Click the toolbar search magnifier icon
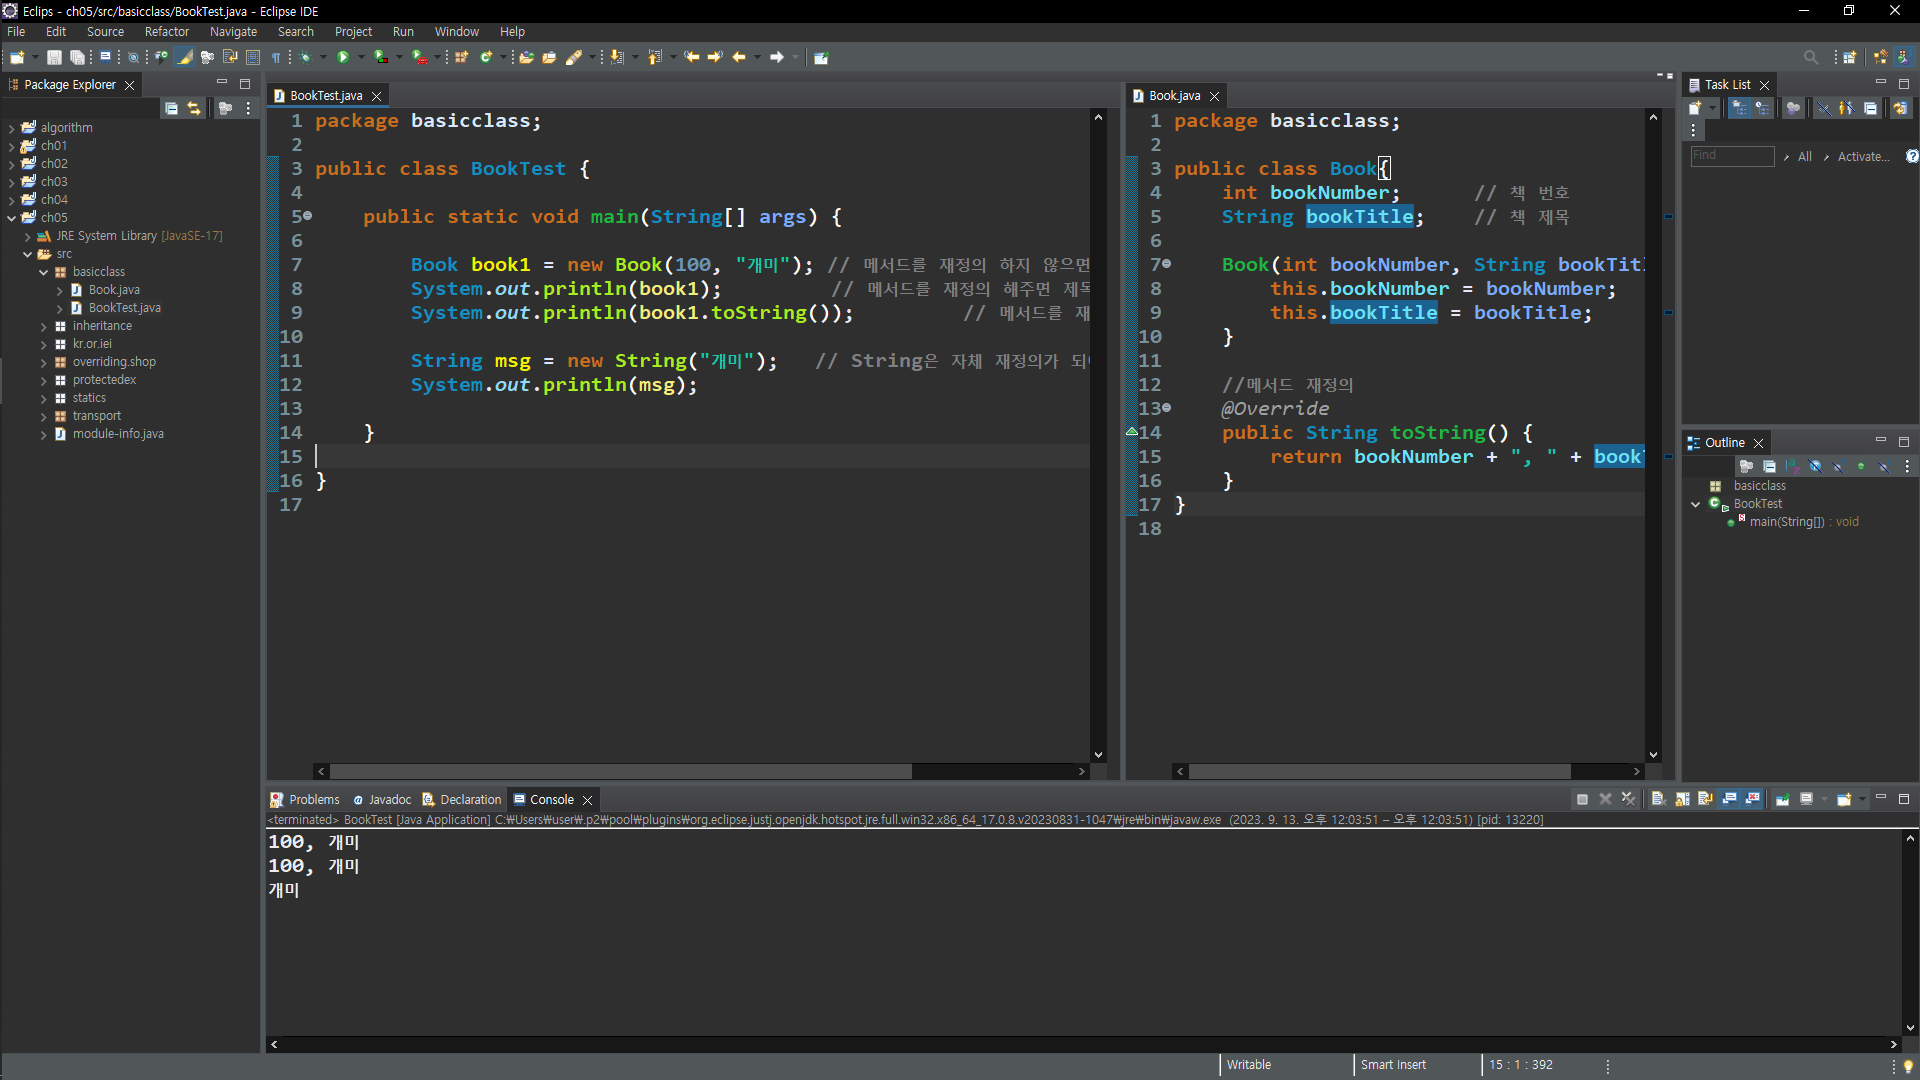 [x=1810, y=57]
